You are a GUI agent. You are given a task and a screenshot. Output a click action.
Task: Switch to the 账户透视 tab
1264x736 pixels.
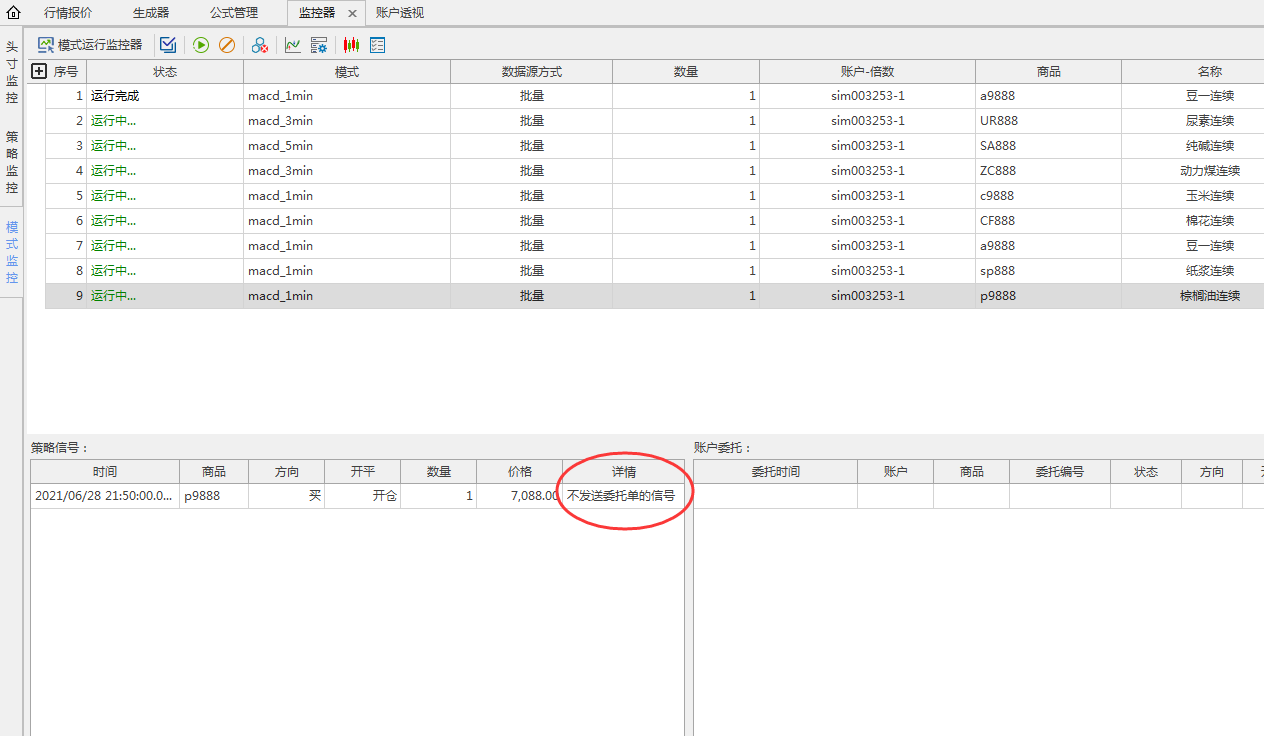400,13
